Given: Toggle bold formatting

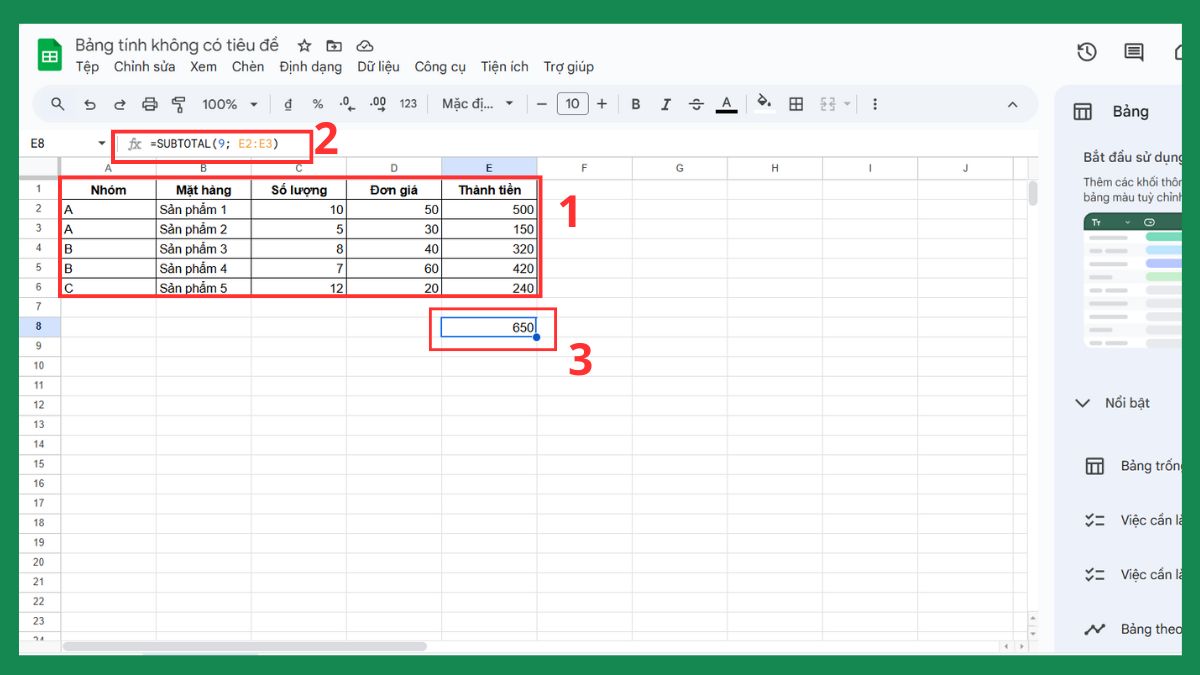Looking at the screenshot, I should click(x=635, y=103).
